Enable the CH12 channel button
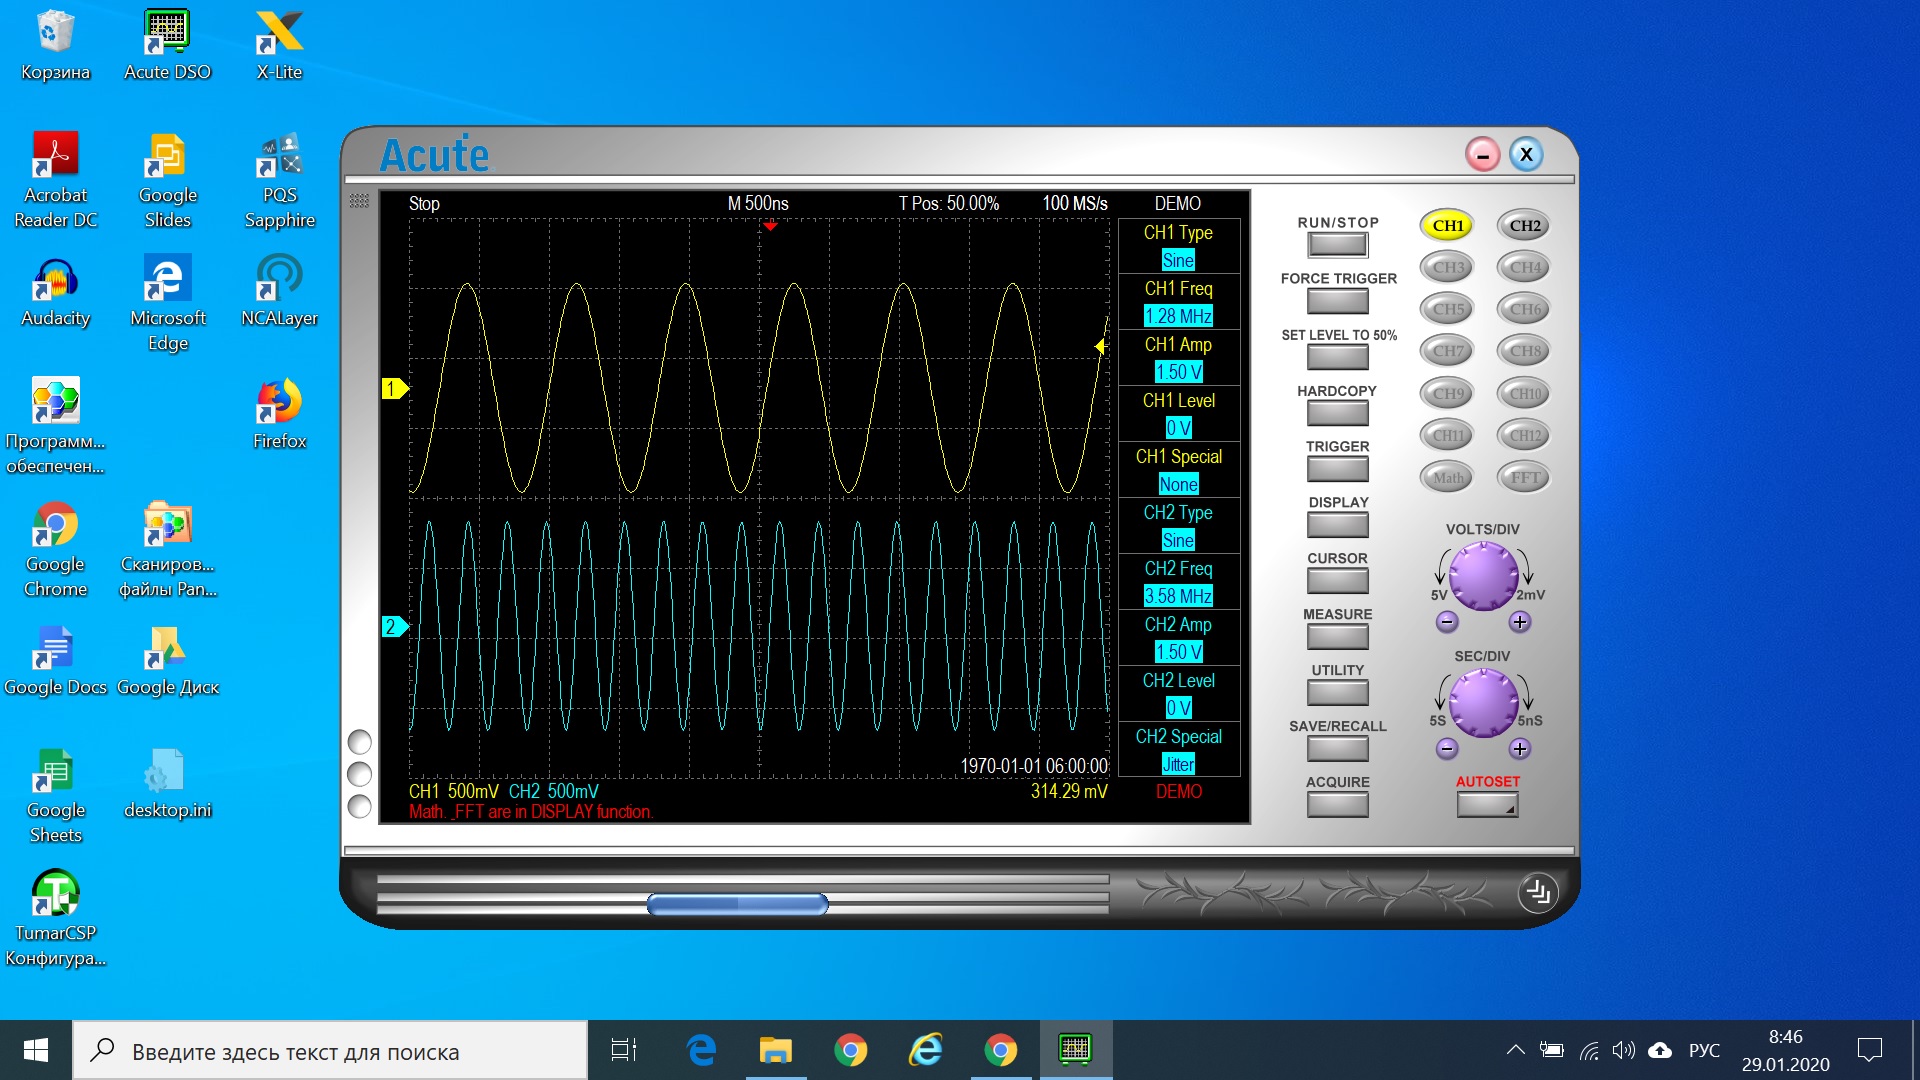 pos(1524,435)
